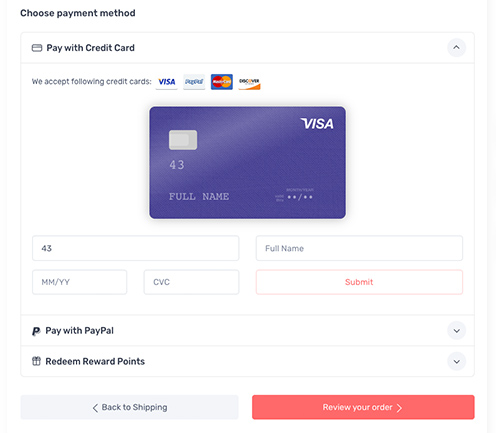The image size is (496, 433).
Task: Click Review your order button
Action: (363, 407)
